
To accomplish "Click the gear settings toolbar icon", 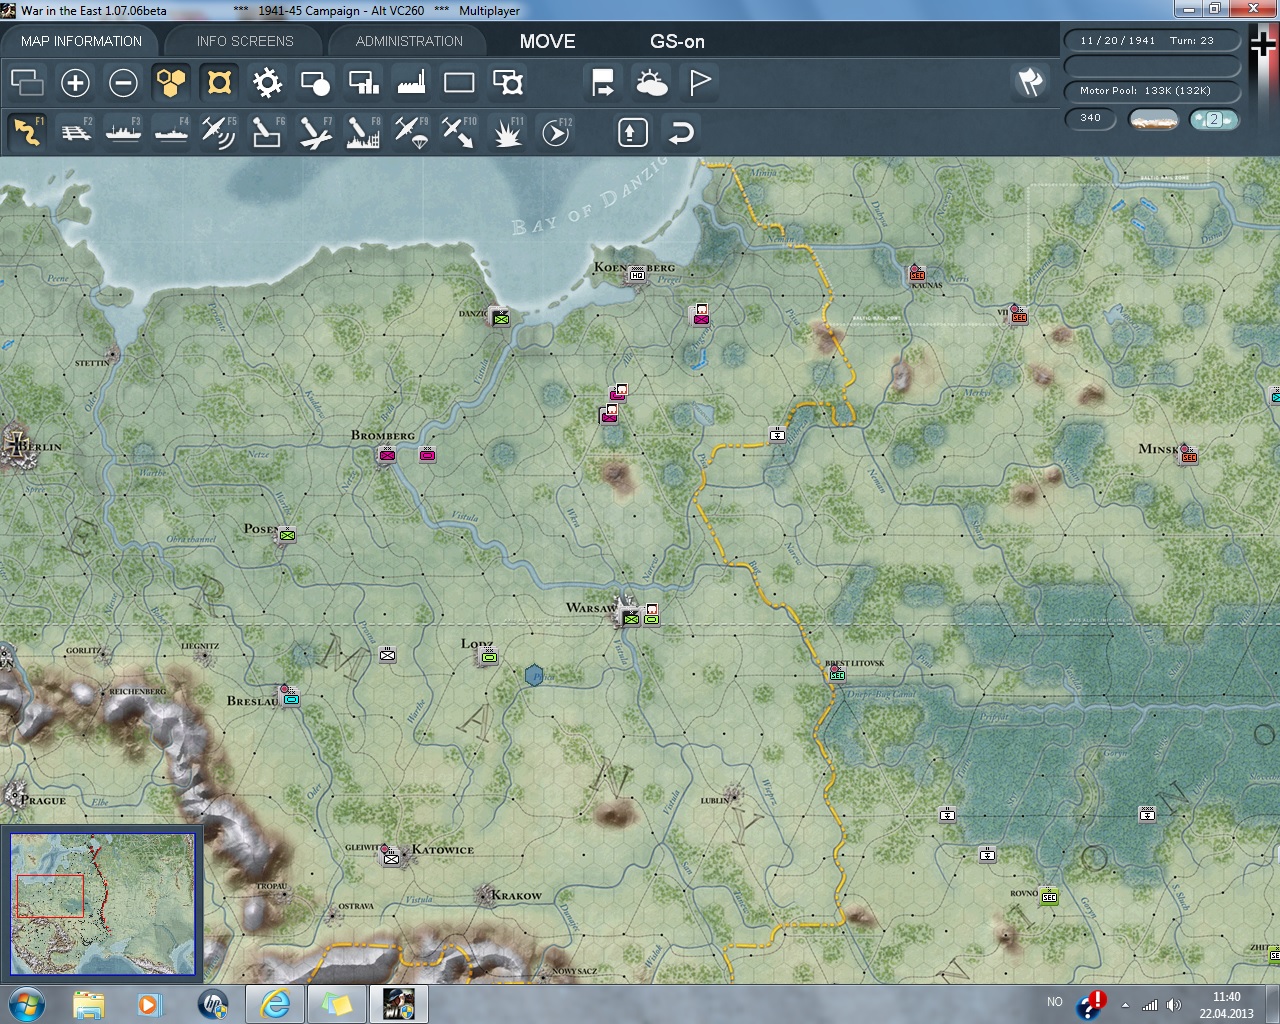I will pos(267,82).
